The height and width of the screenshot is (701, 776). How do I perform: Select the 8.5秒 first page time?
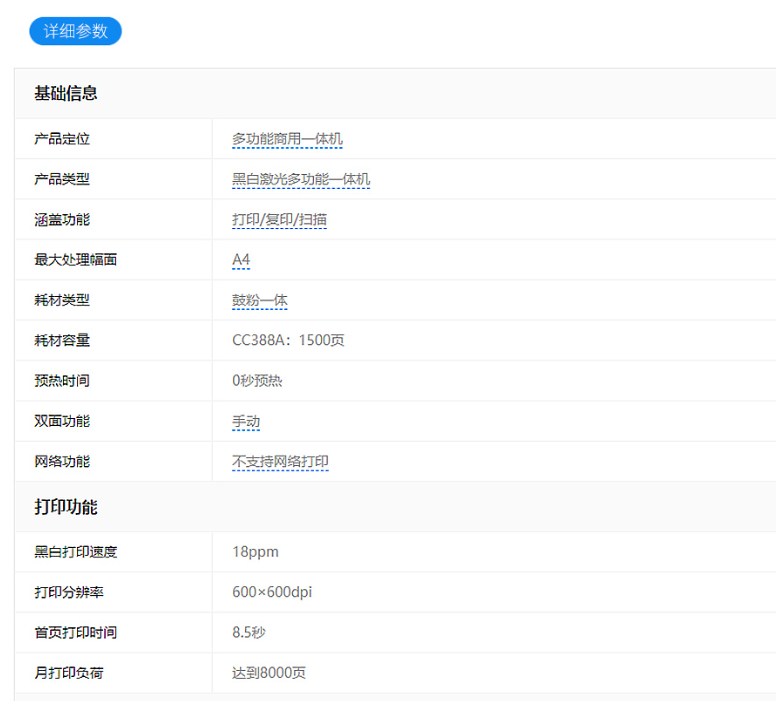pos(248,633)
